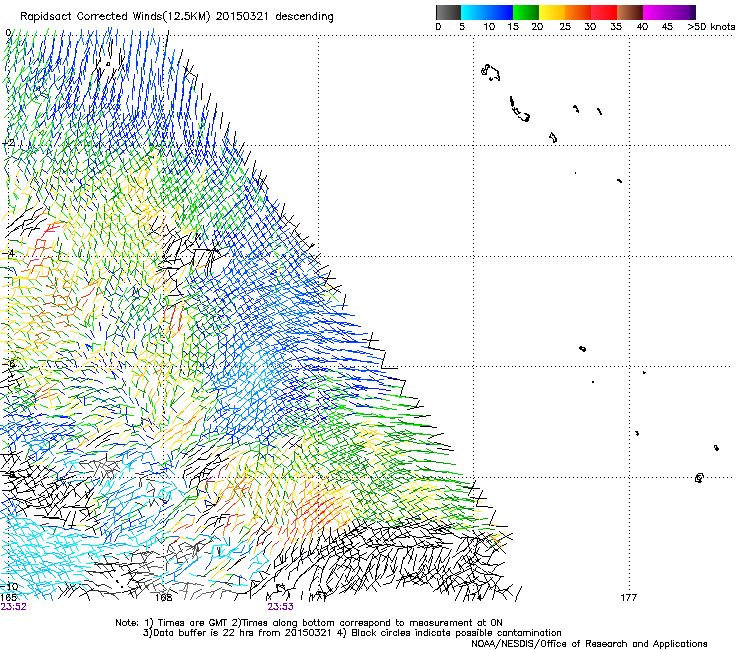The image size is (740, 650).
Task: Click the latitude label '0' at top left
Action: click(x=8, y=33)
